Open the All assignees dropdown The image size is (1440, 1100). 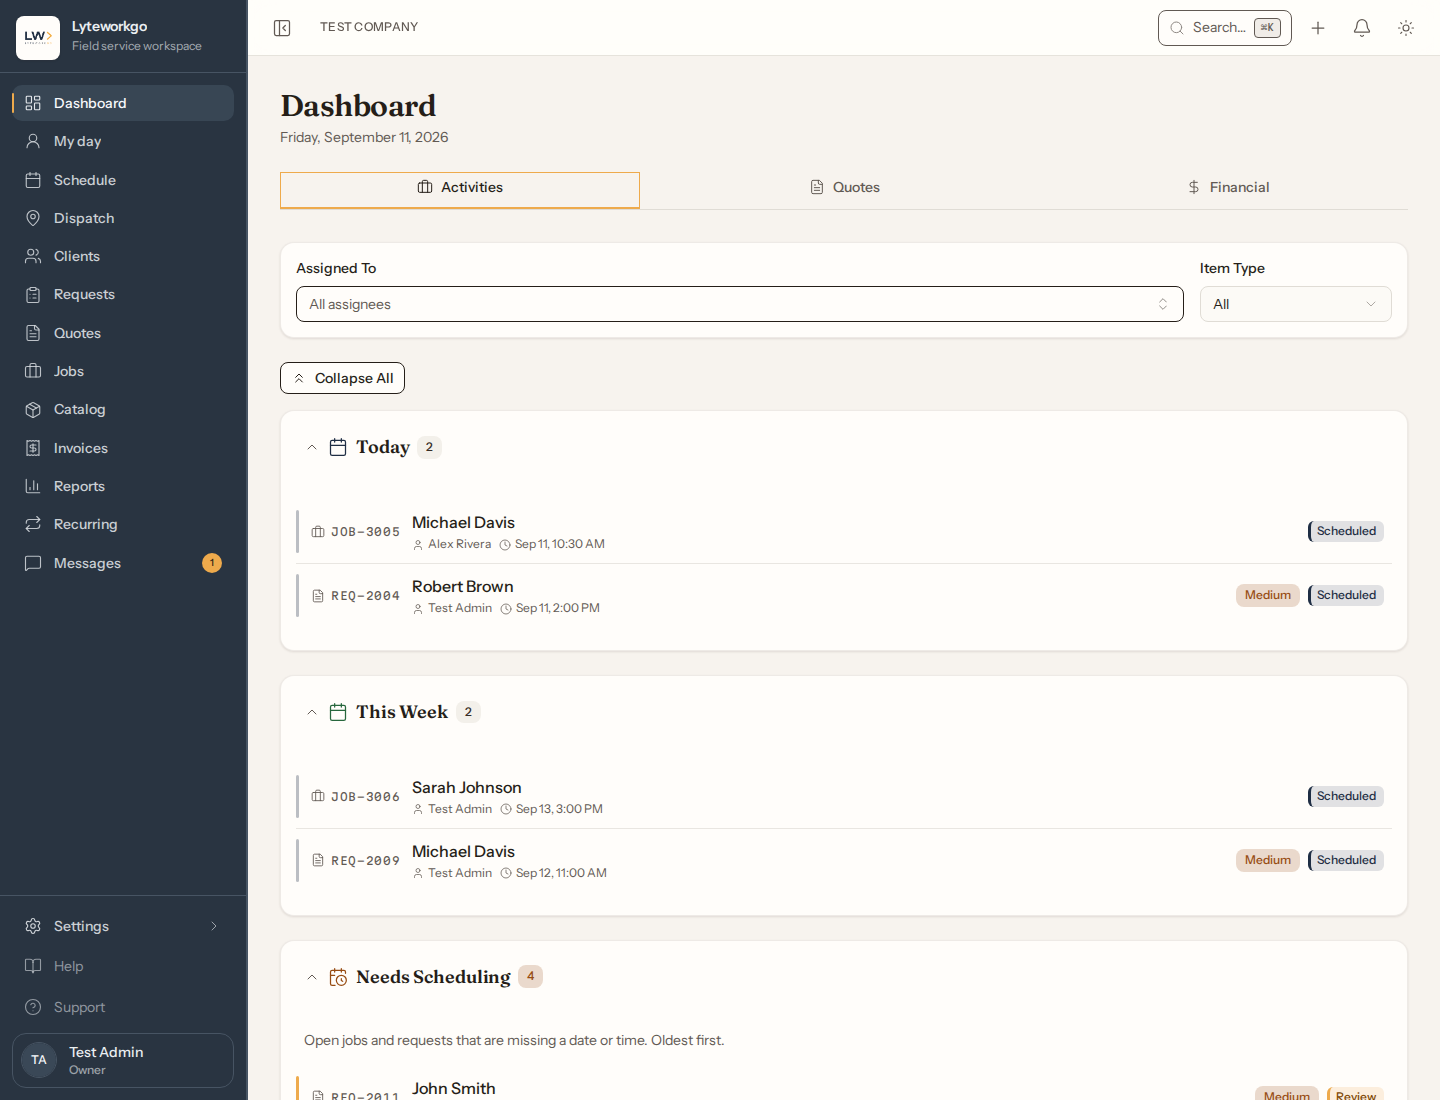coord(740,304)
